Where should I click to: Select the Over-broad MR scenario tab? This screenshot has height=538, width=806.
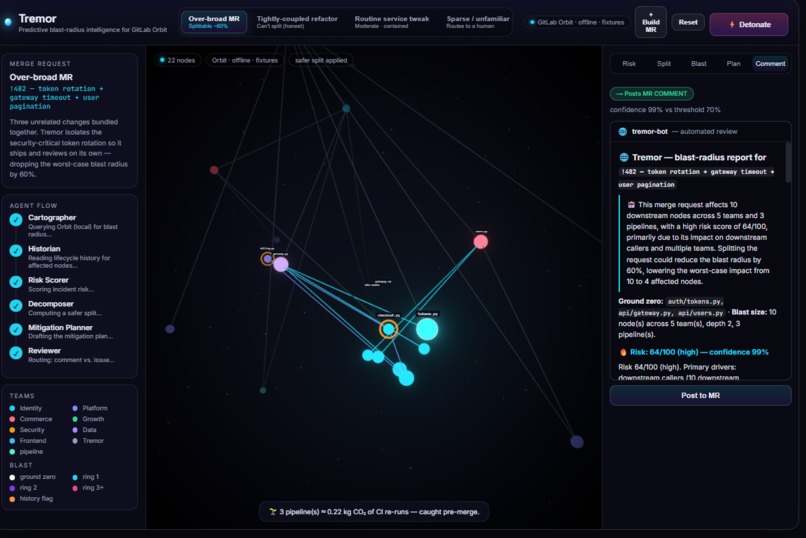coord(213,22)
